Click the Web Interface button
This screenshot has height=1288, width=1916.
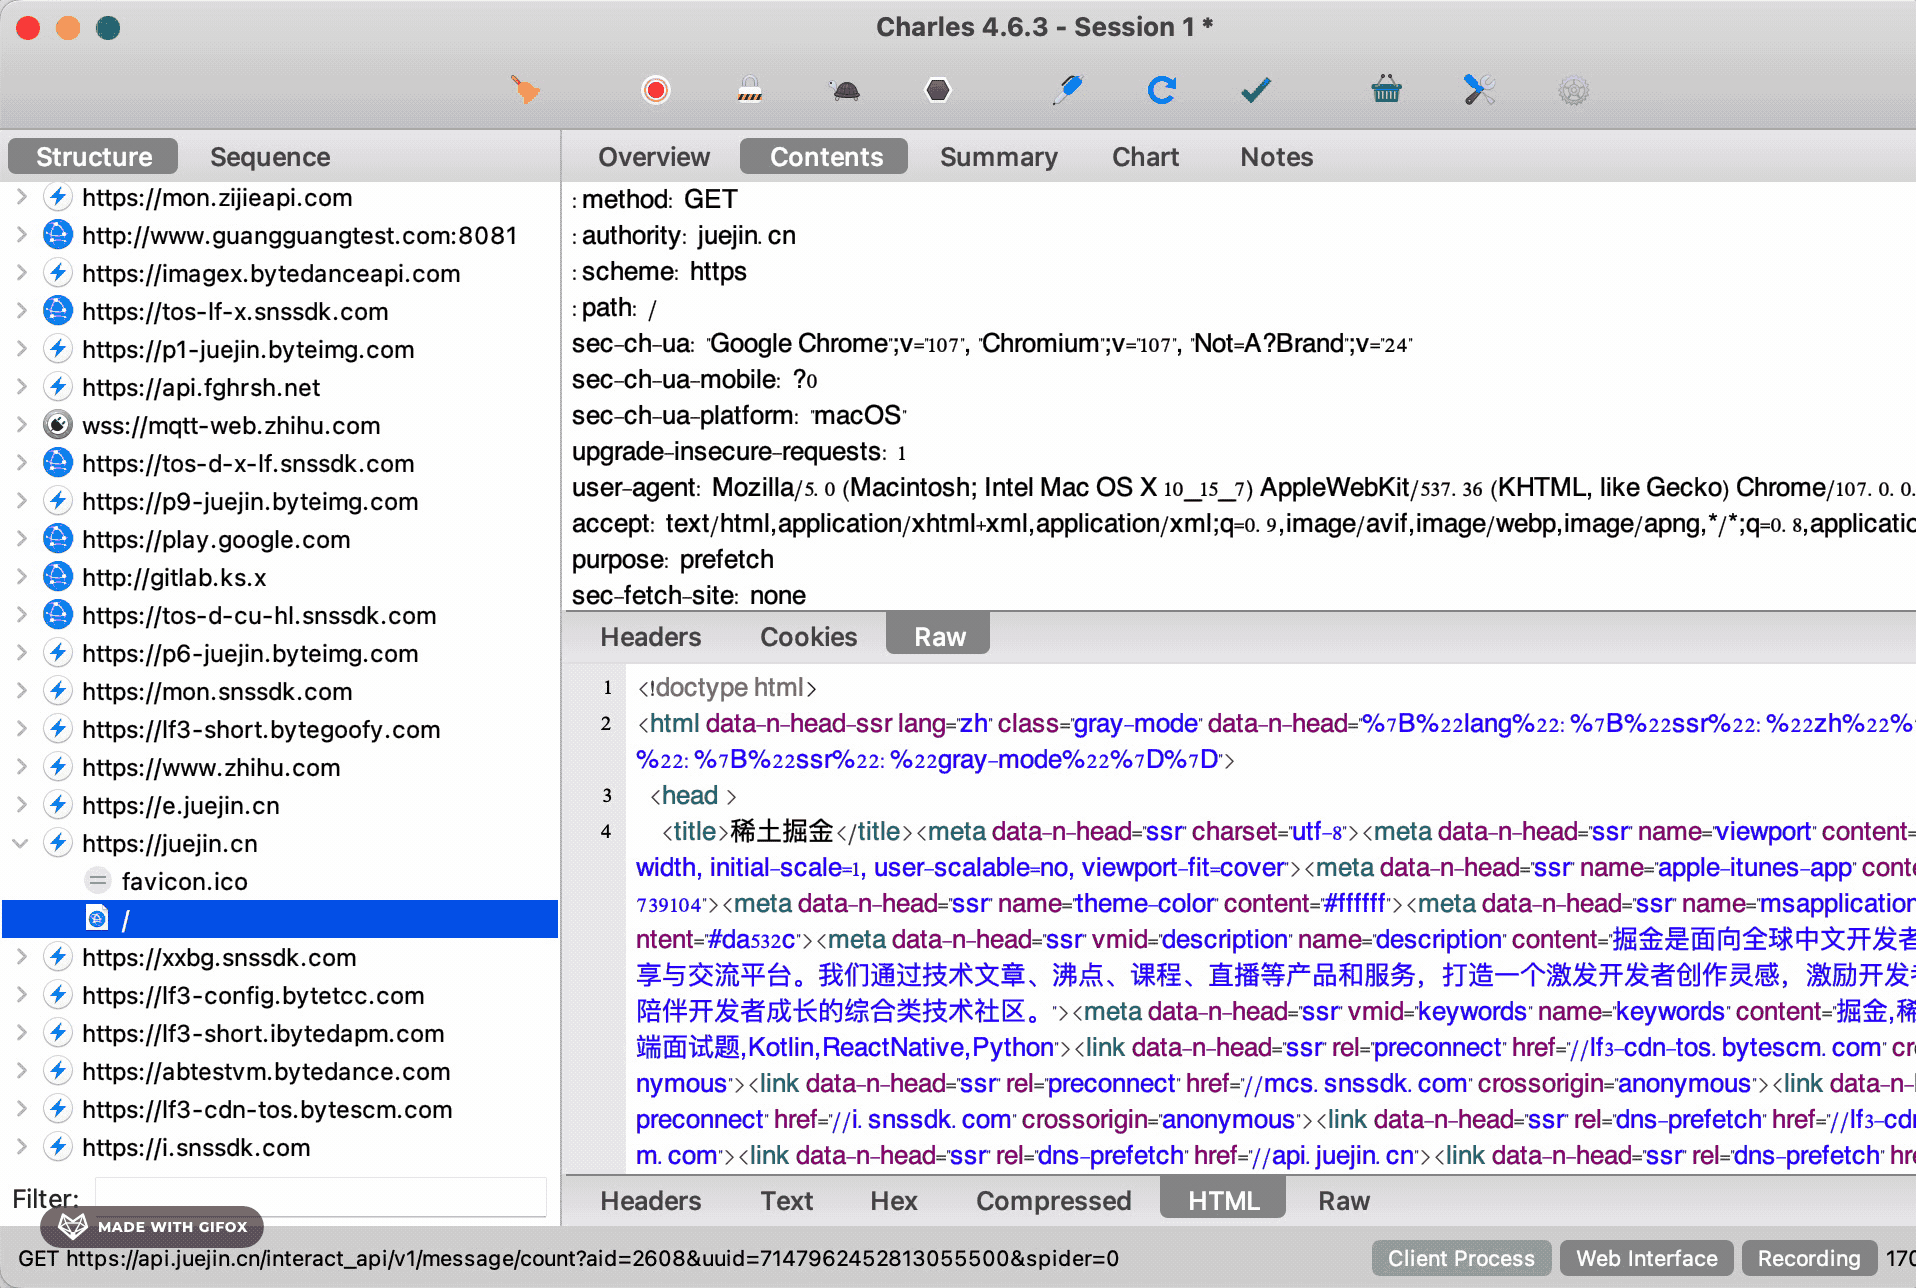(1647, 1258)
